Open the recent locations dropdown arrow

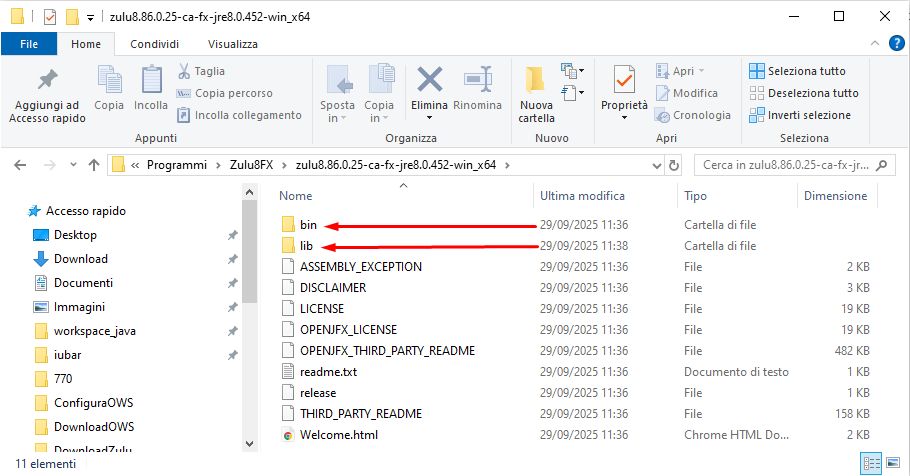(x=71, y=164)
